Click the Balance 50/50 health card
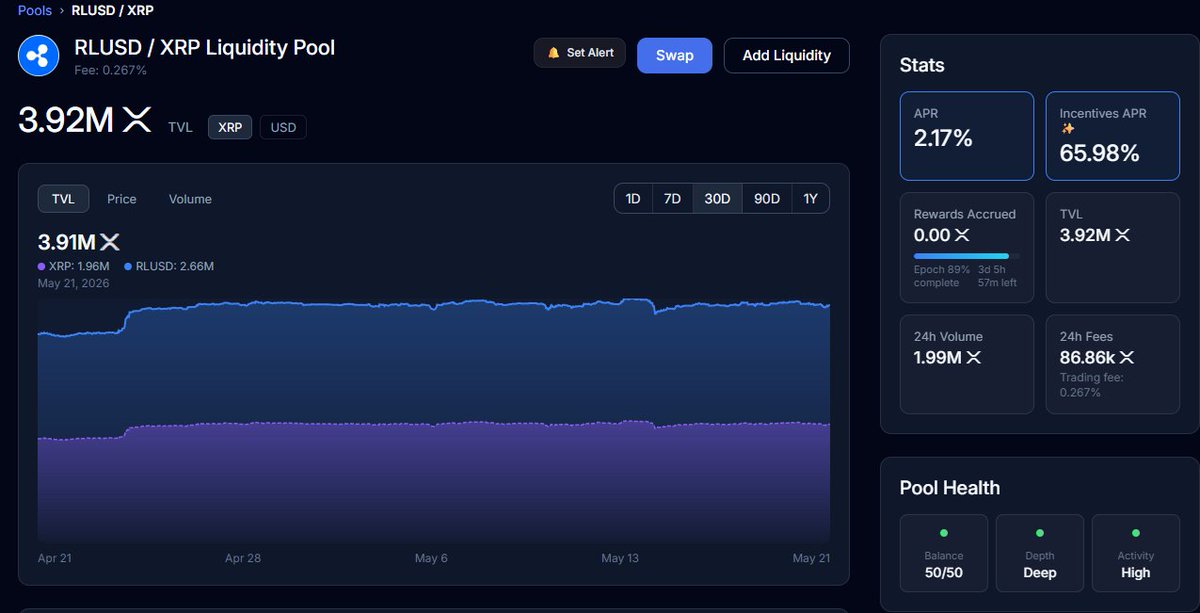Viewport: 1200px width, 613px height. pyautogui.click(x=944, y=554)
